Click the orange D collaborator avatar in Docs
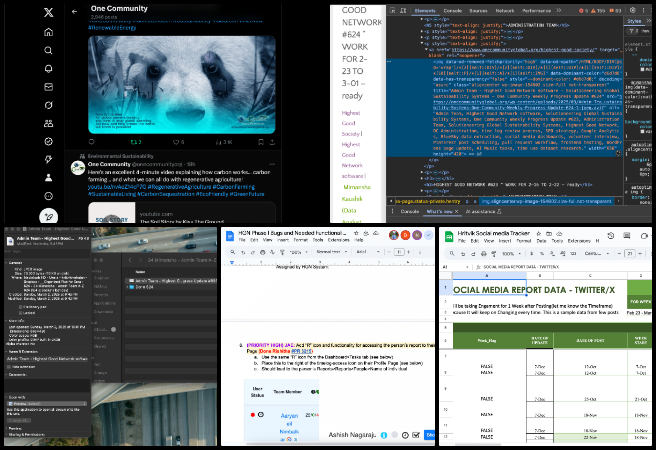 pyautogui.click(x=405, y=235)
